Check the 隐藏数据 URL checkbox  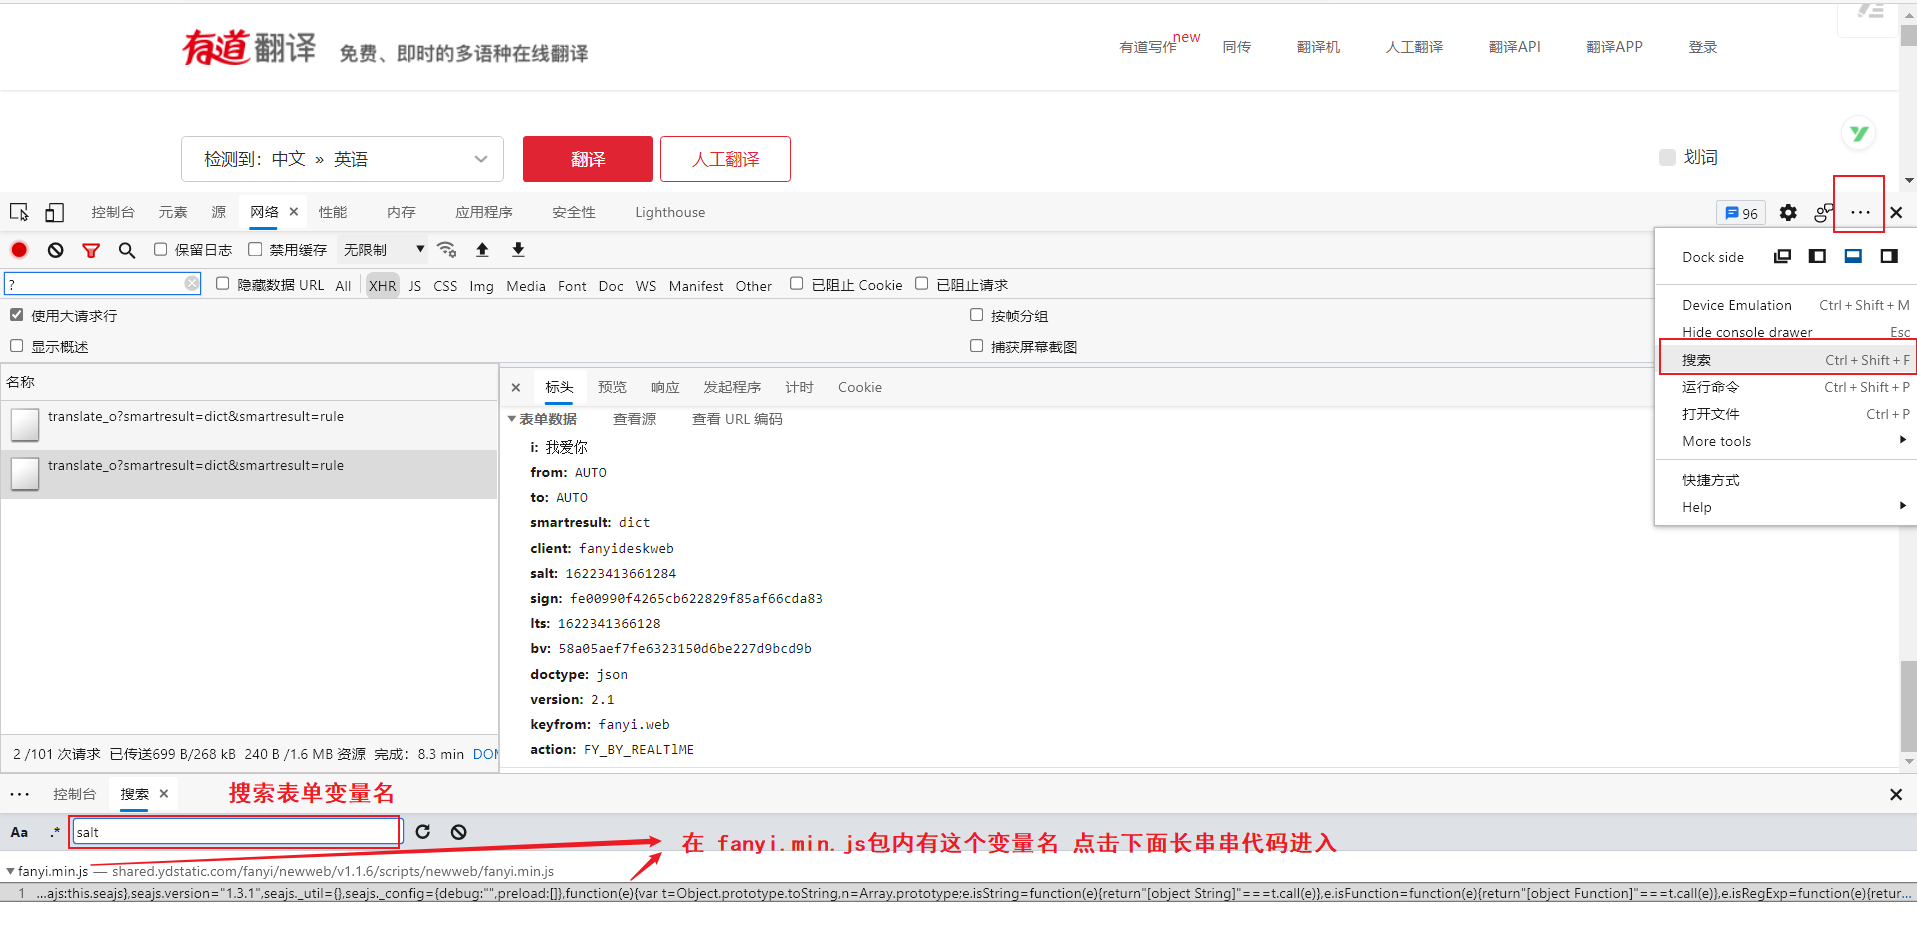(x=223, y=284)
